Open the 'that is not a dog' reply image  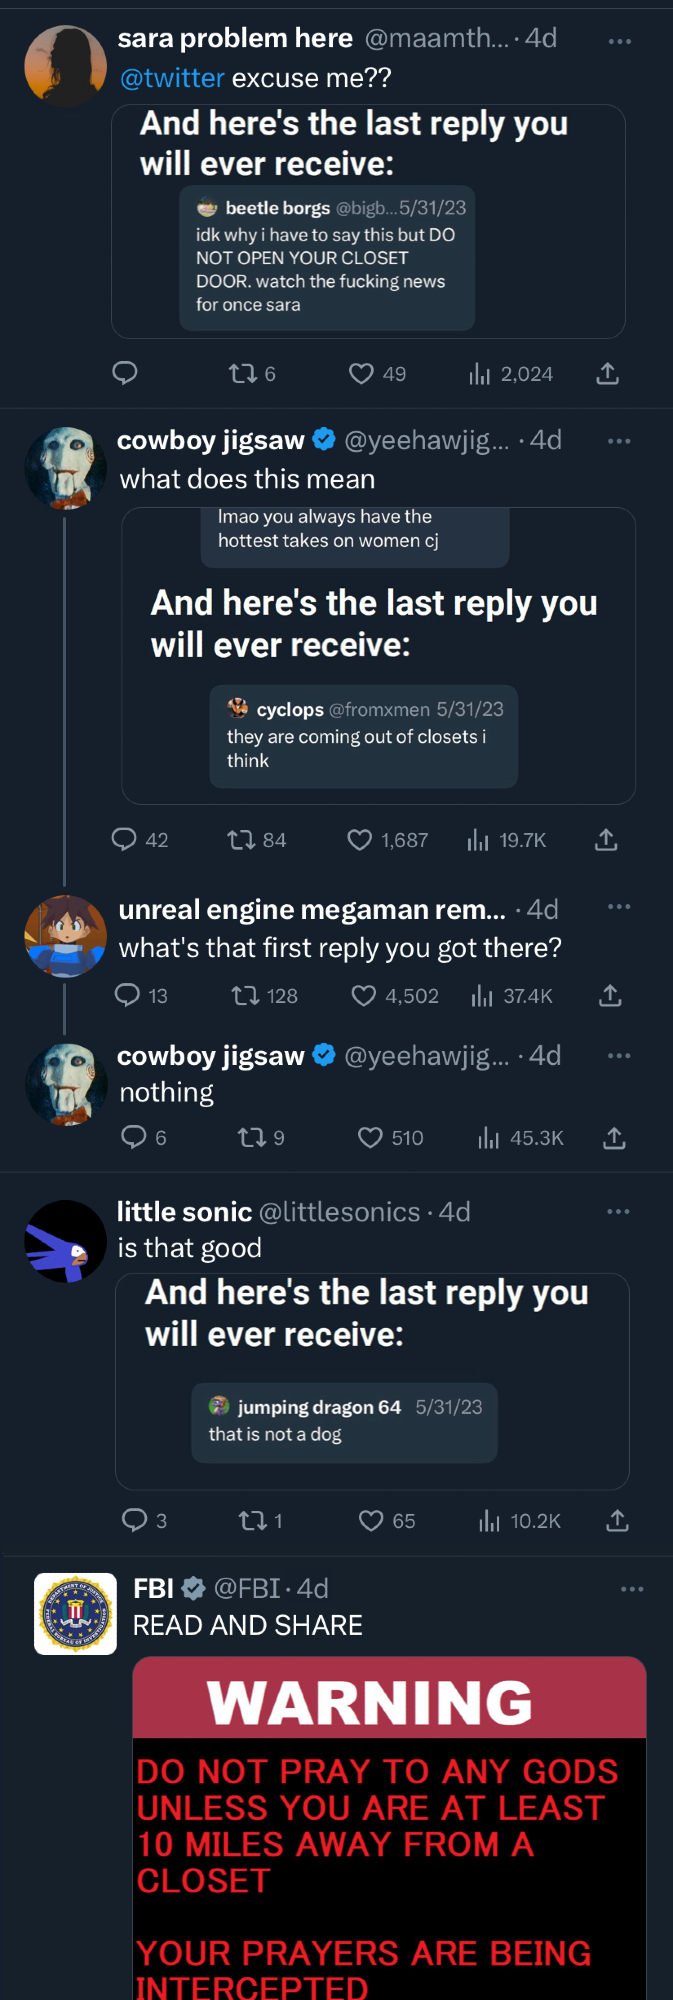pos(372,1381)
